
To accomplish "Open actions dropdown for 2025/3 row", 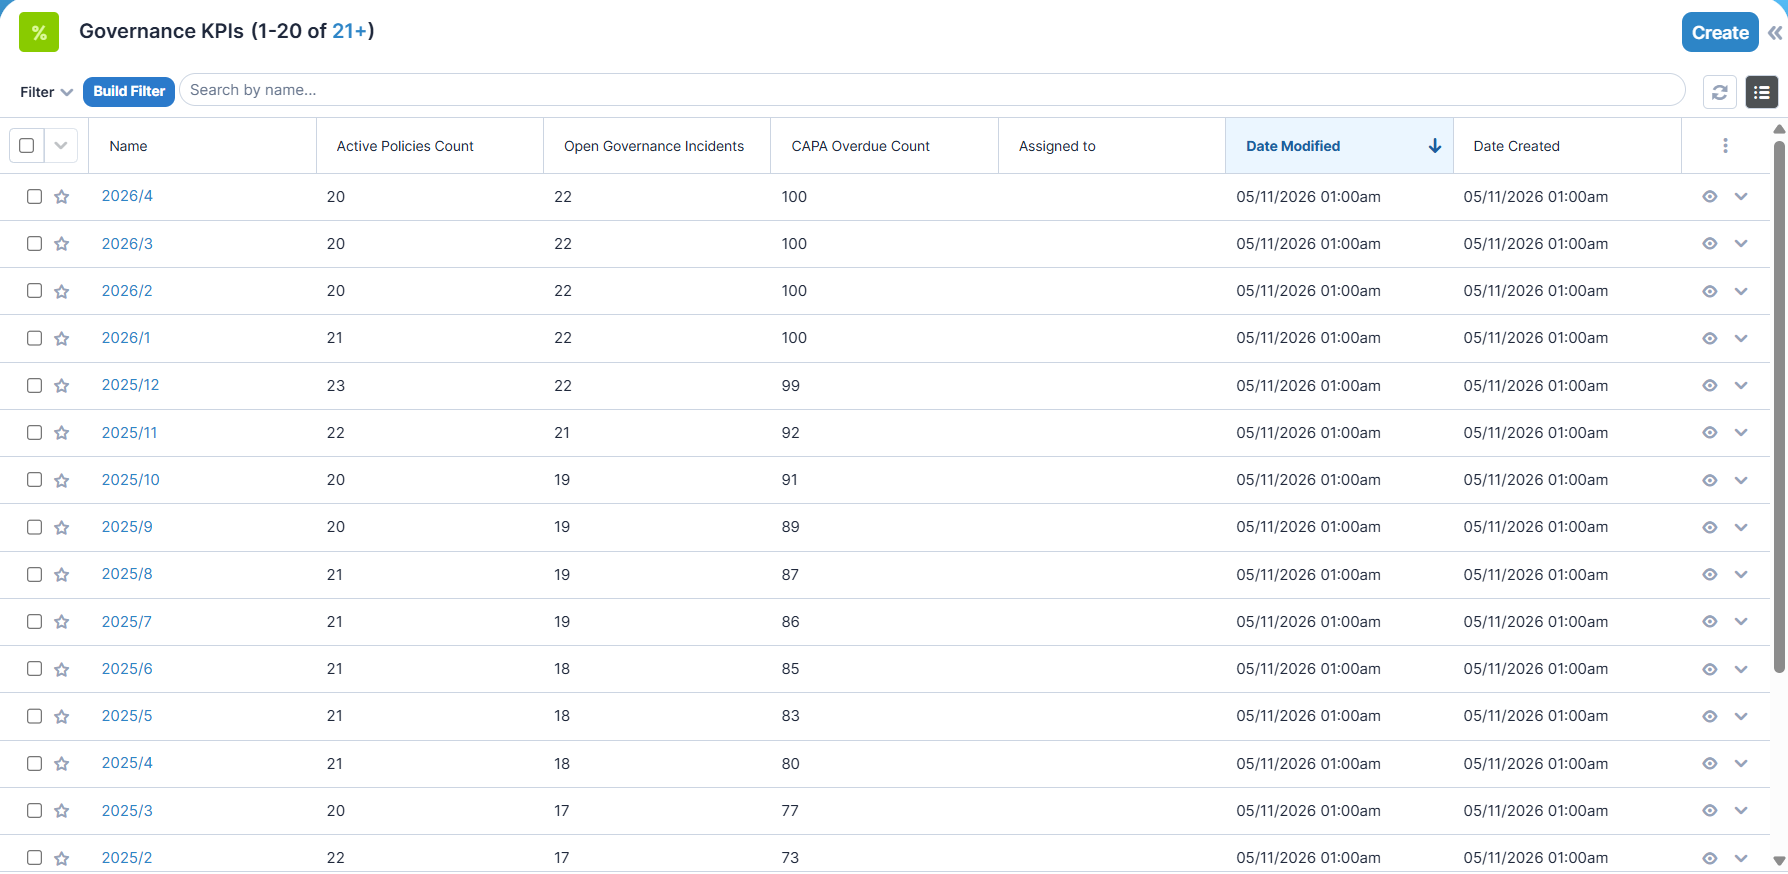I will click(x=1741, y=811).
